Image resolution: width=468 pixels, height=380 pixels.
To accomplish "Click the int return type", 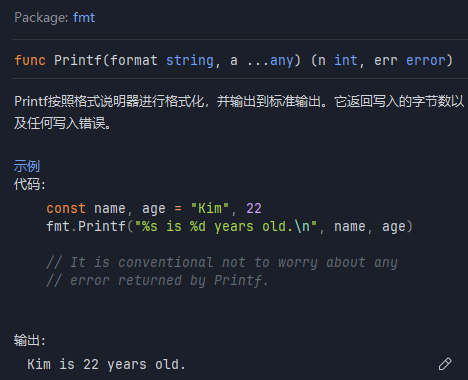I will pos(345,60).
